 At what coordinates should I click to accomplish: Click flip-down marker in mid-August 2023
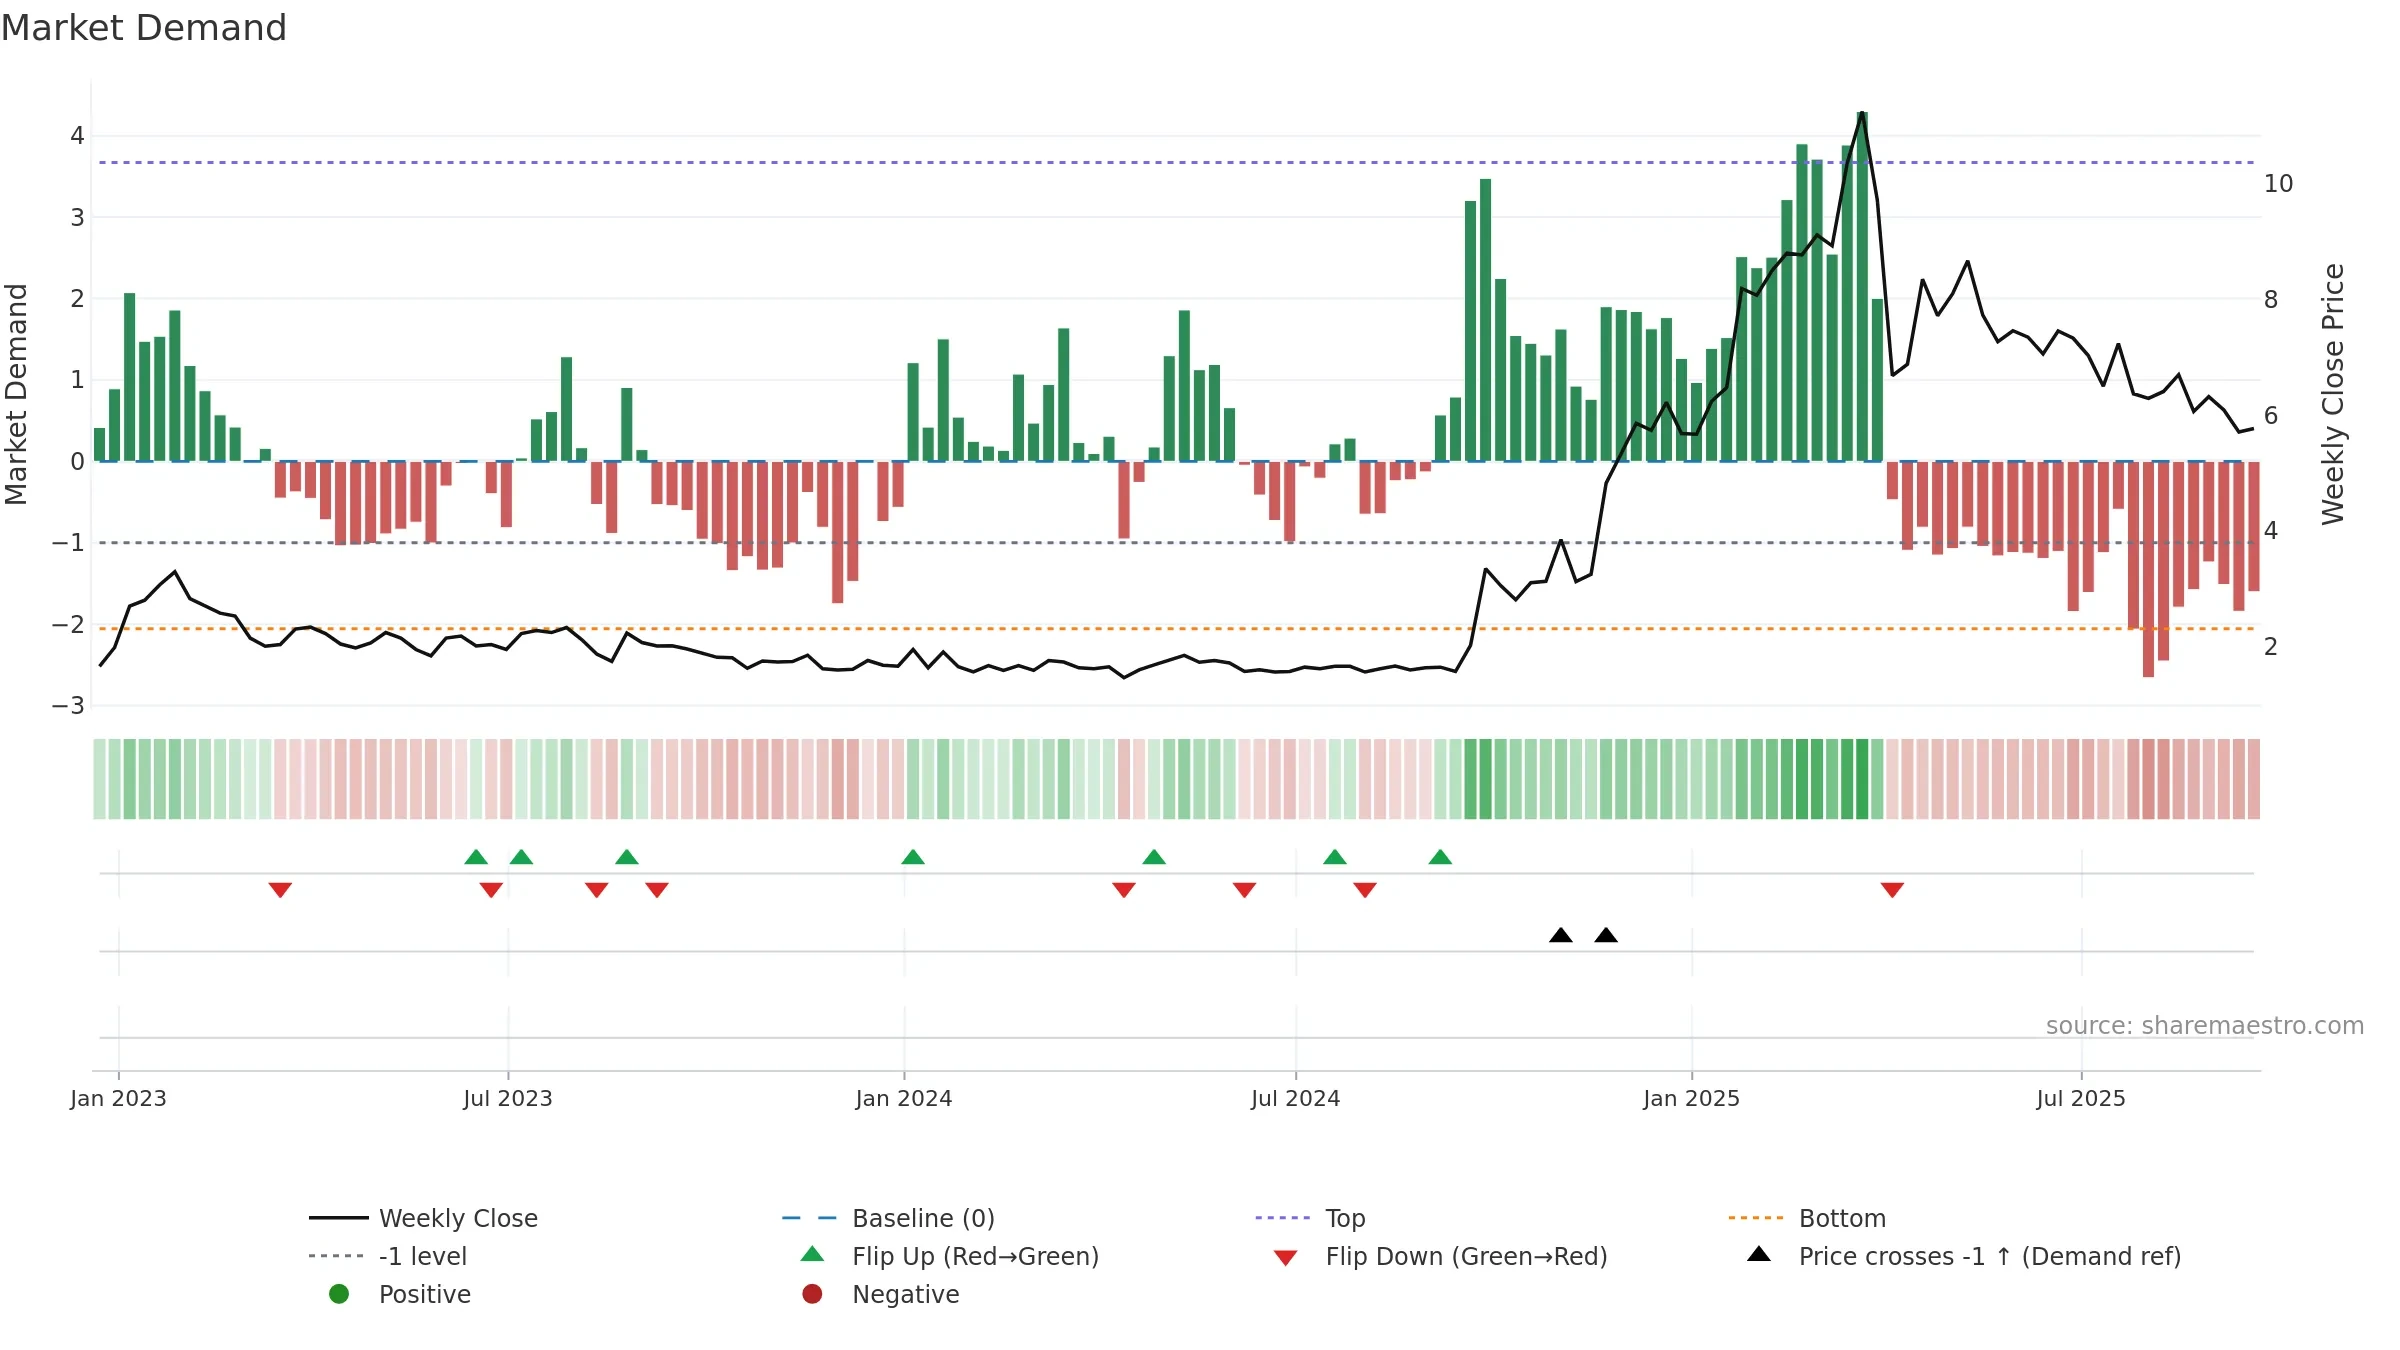(x=597, y=890)
